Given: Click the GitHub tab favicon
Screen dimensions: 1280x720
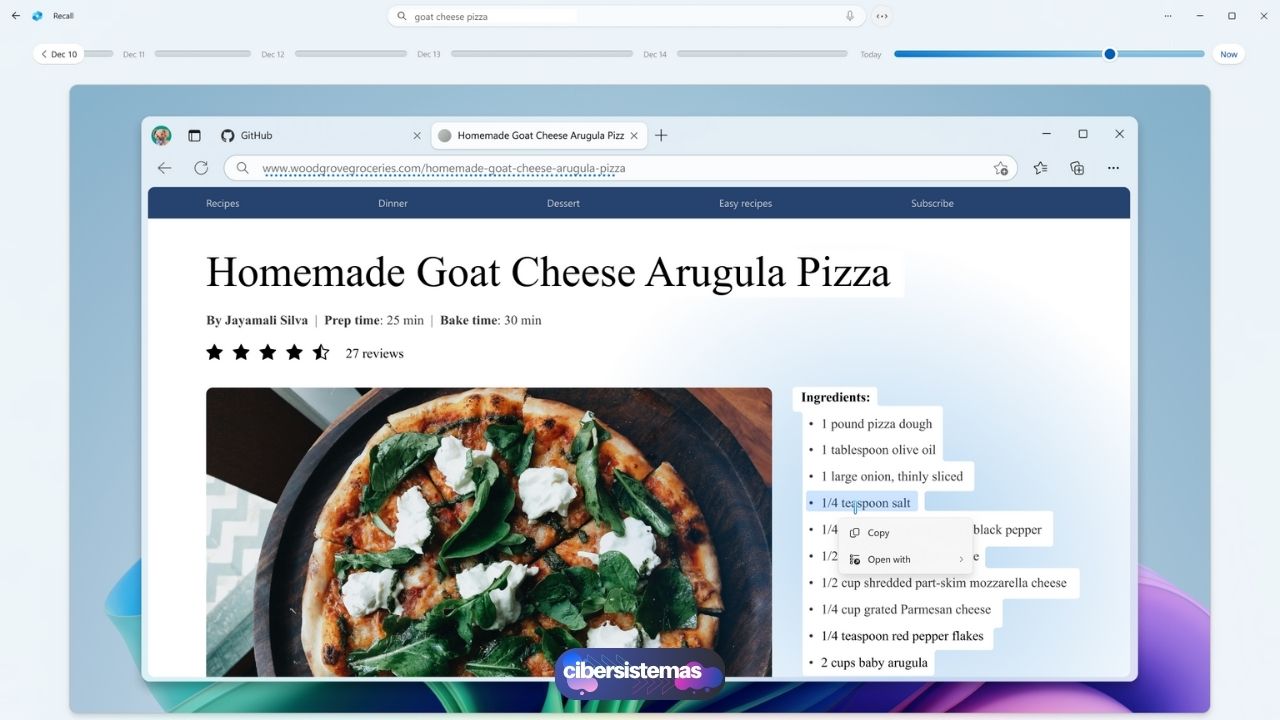Looking at the screenshot, I should click(227, 135).
